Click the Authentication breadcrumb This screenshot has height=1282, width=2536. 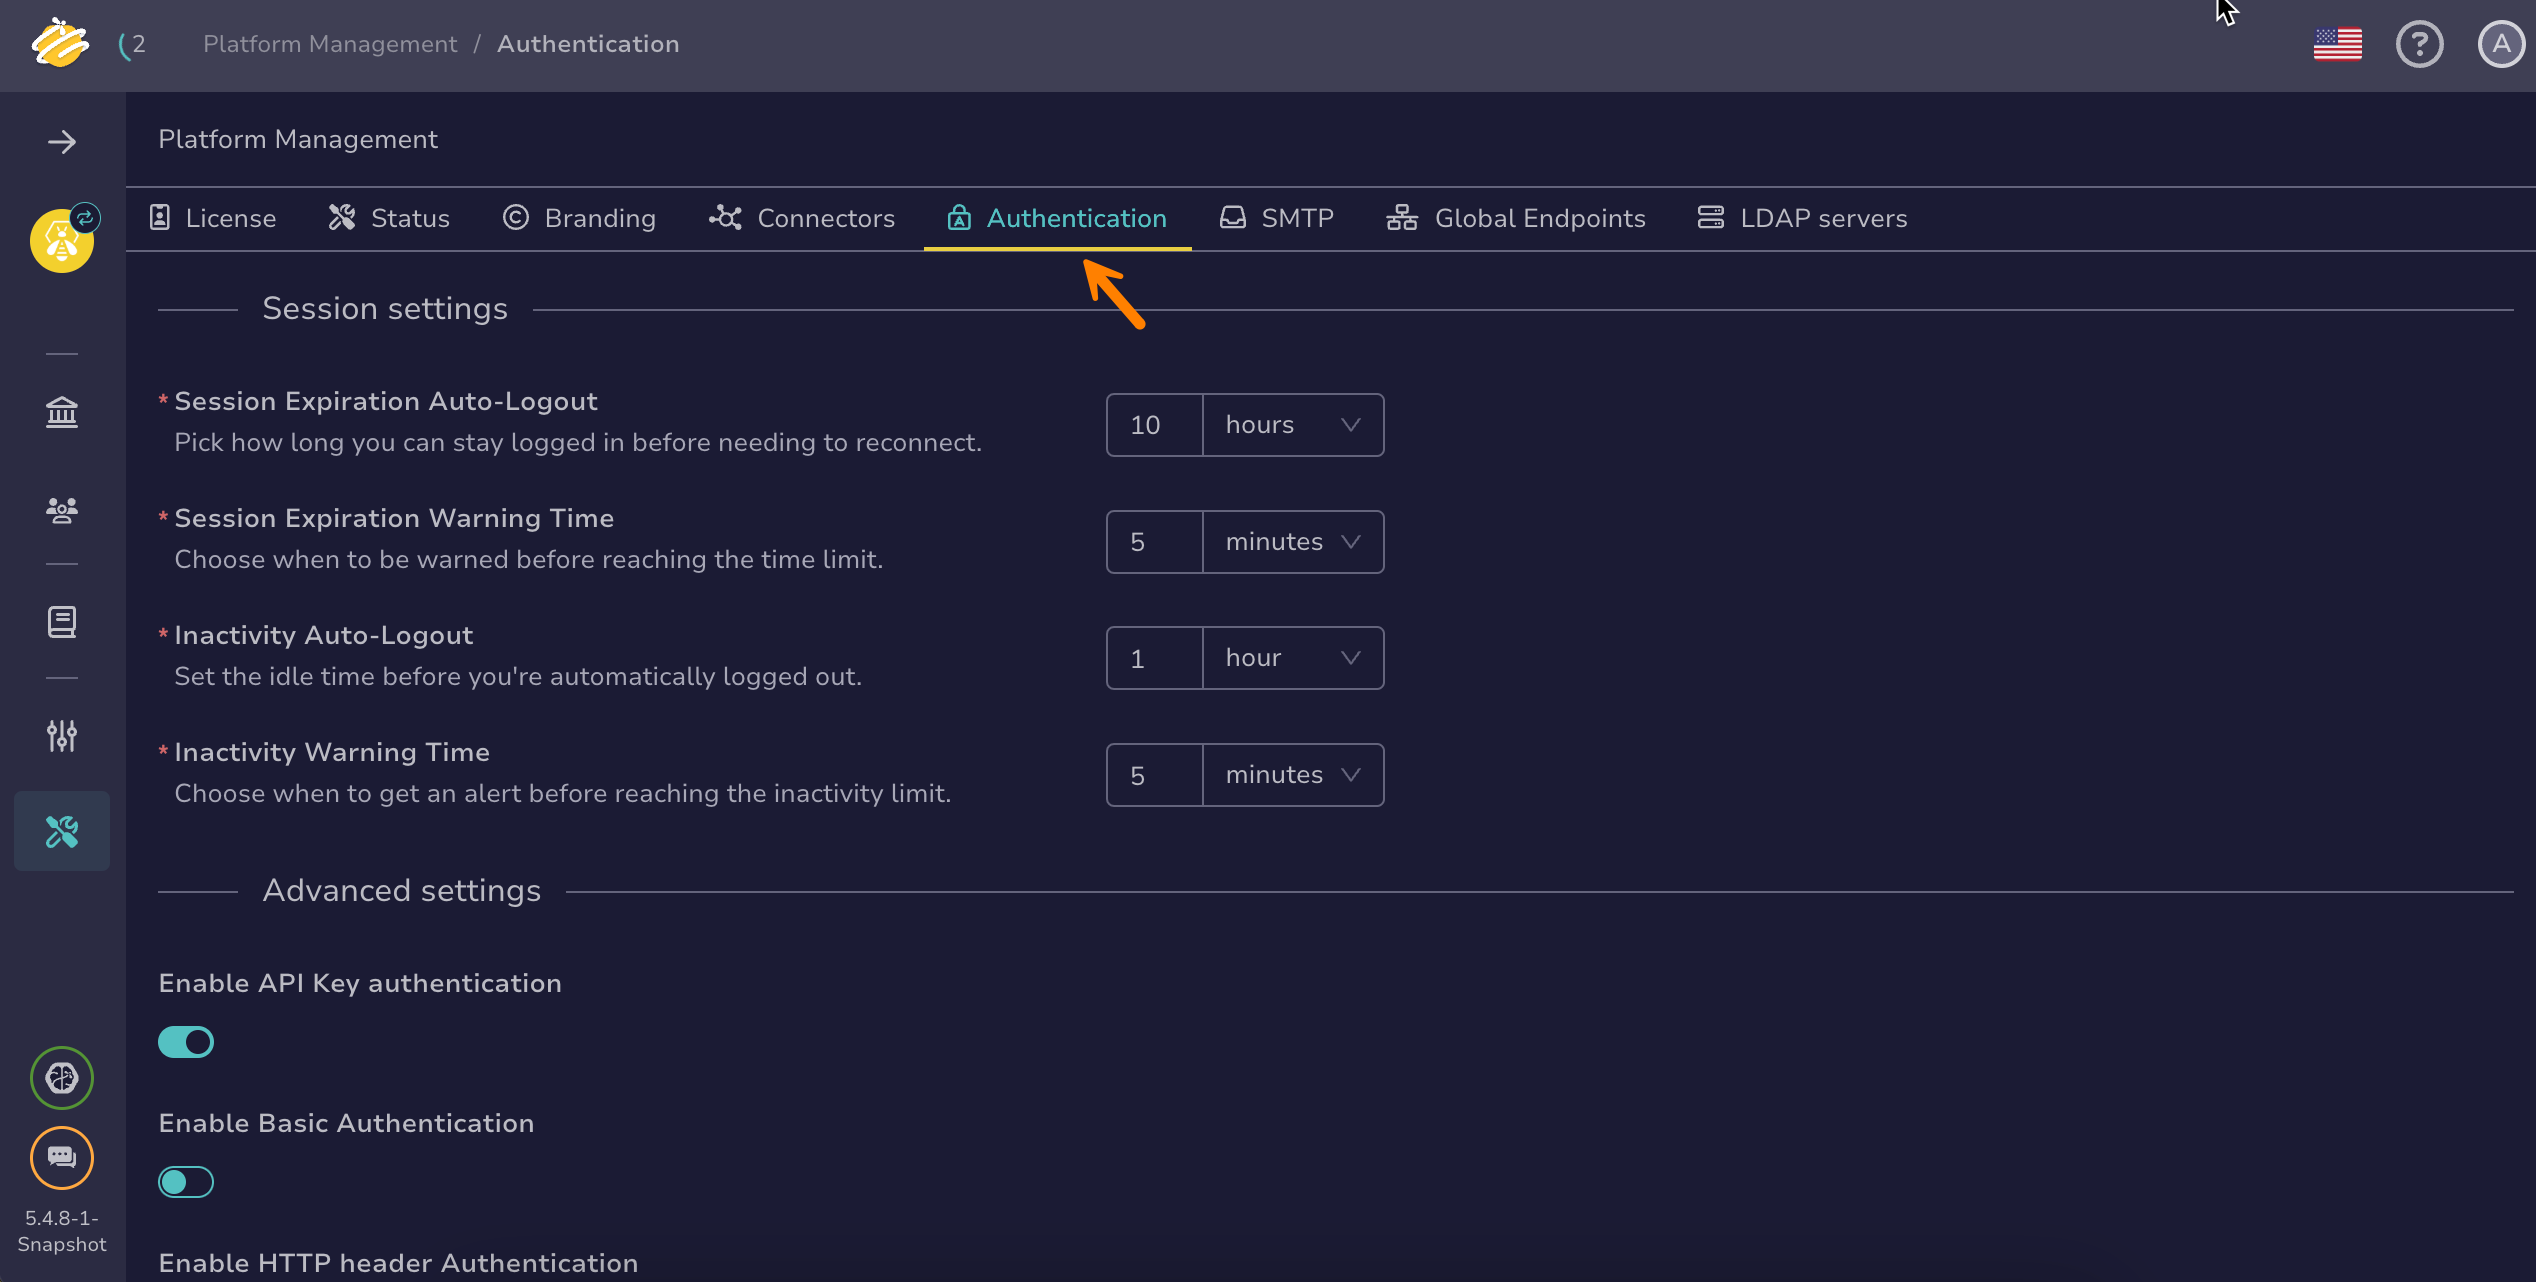[x=588, y=44]
